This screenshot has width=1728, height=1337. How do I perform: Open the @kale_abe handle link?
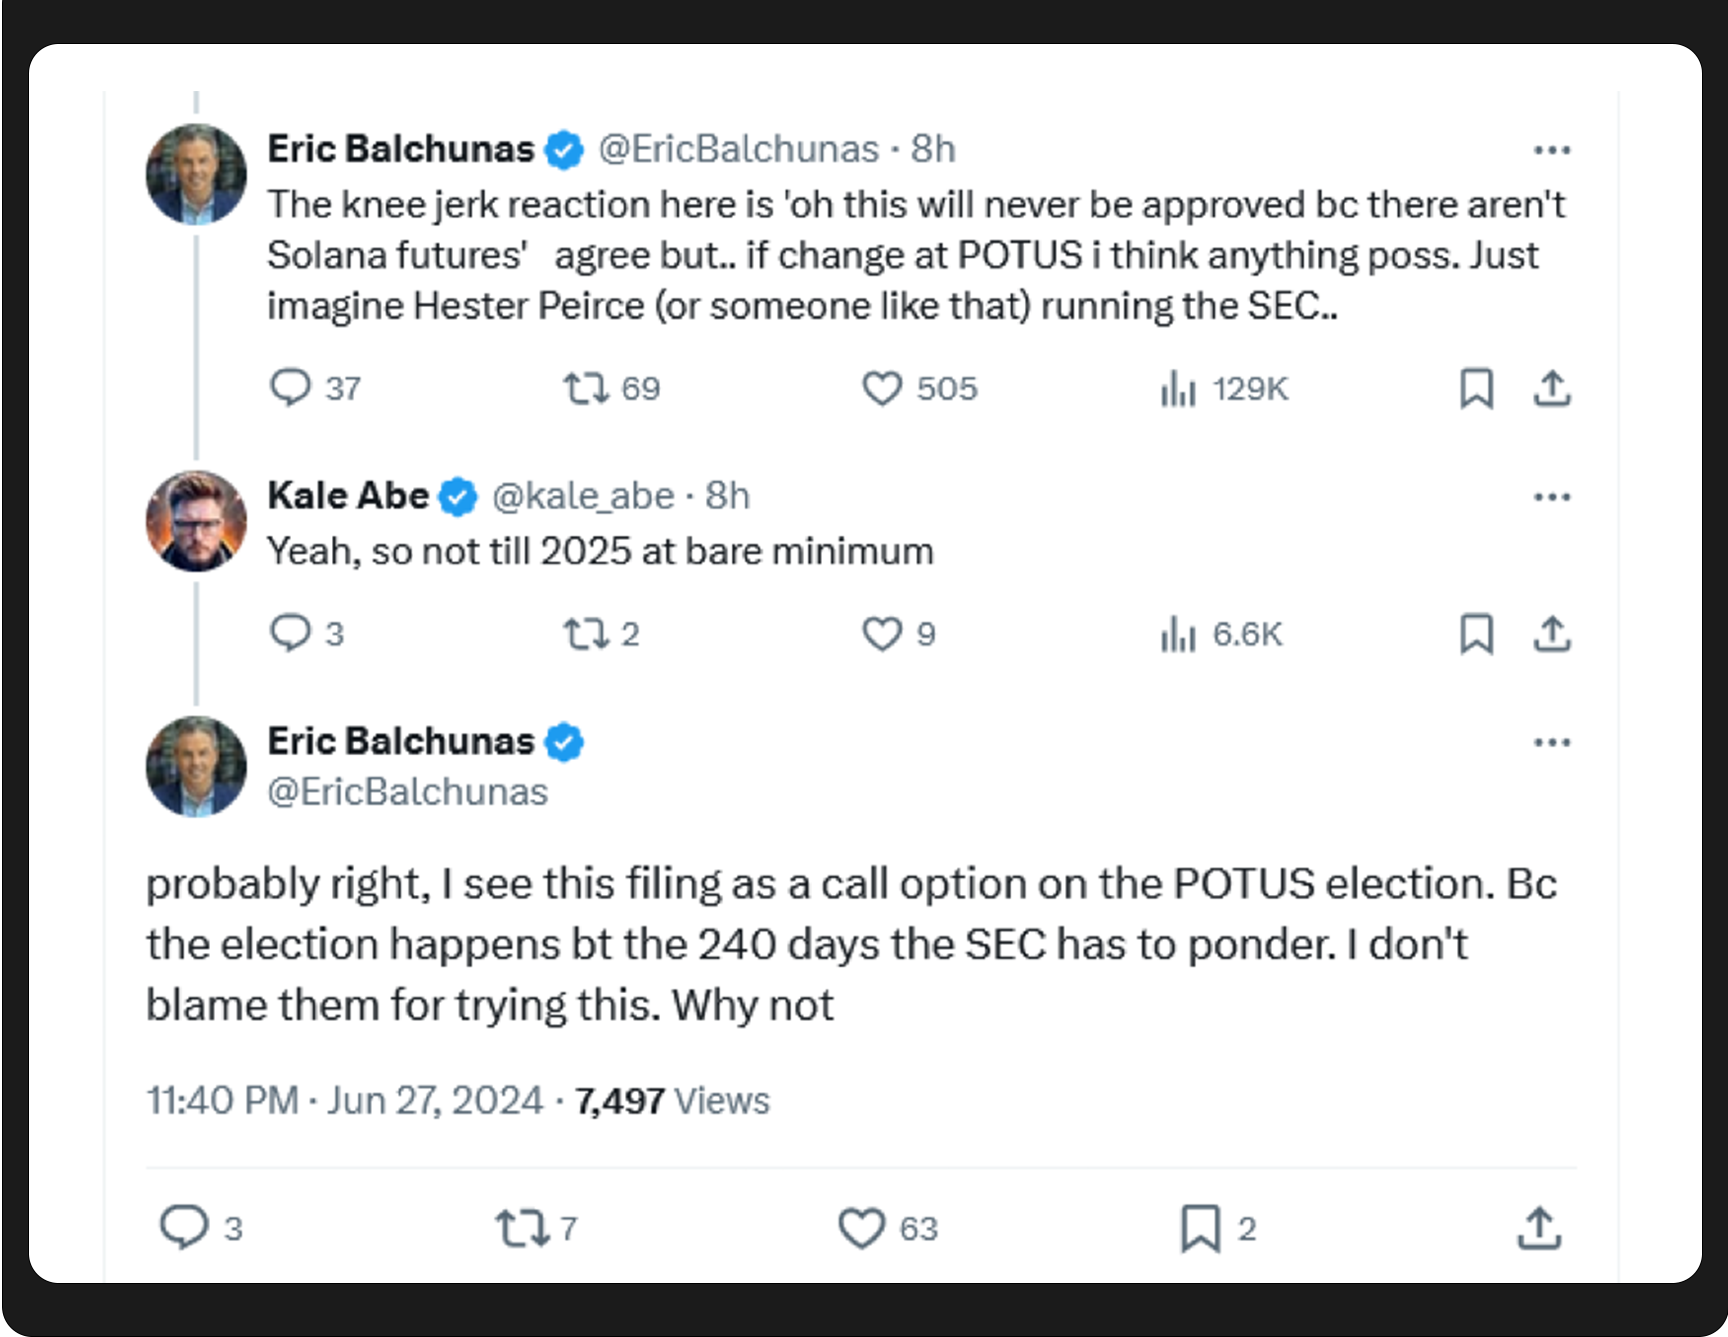[x=583, y=496]
